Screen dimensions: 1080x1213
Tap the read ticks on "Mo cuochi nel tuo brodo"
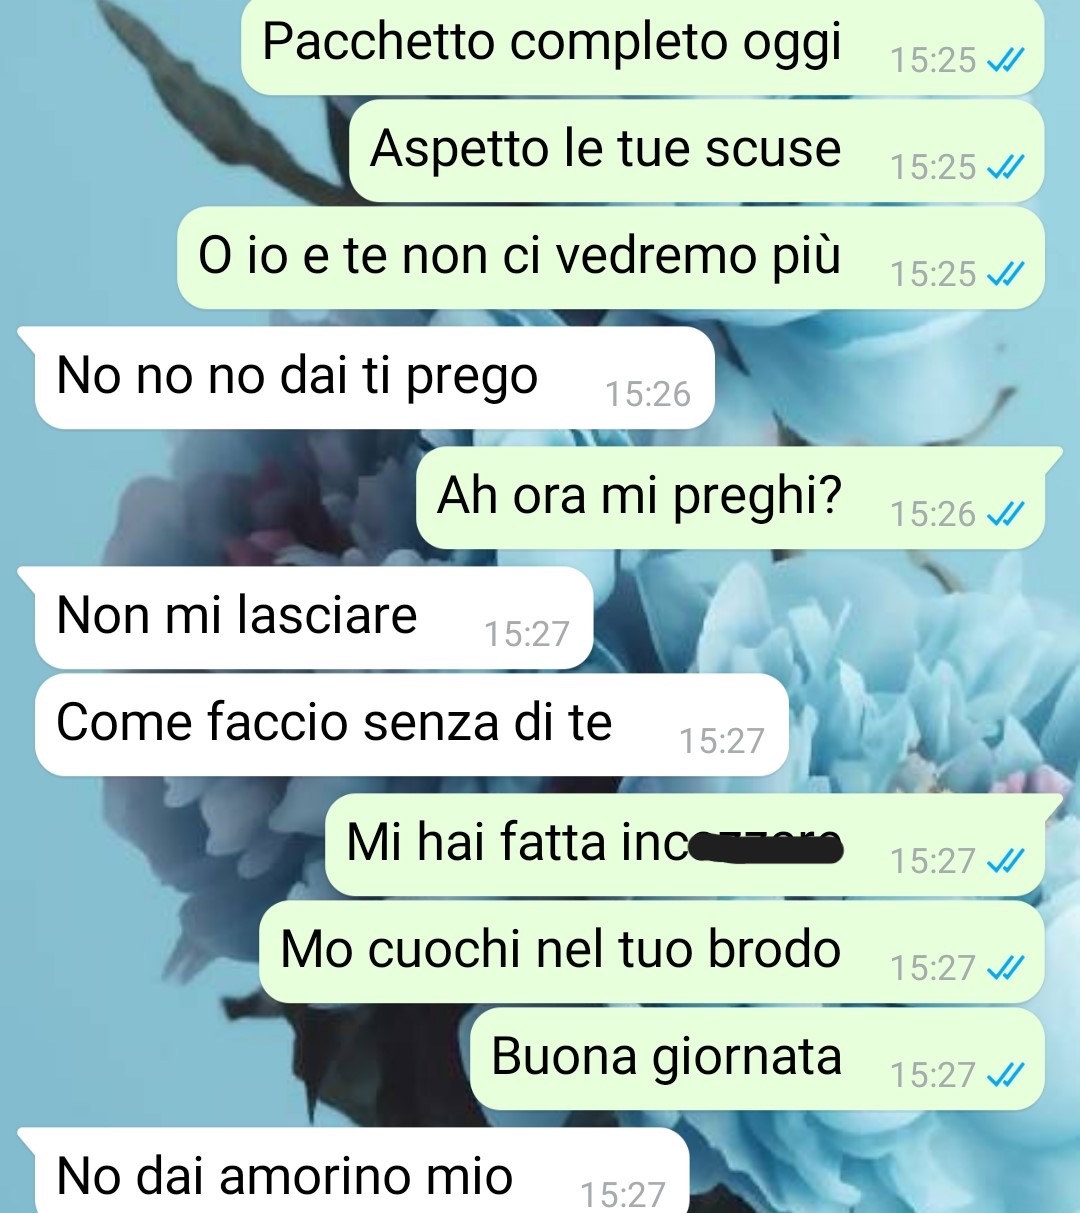[x=1005, y=968]
